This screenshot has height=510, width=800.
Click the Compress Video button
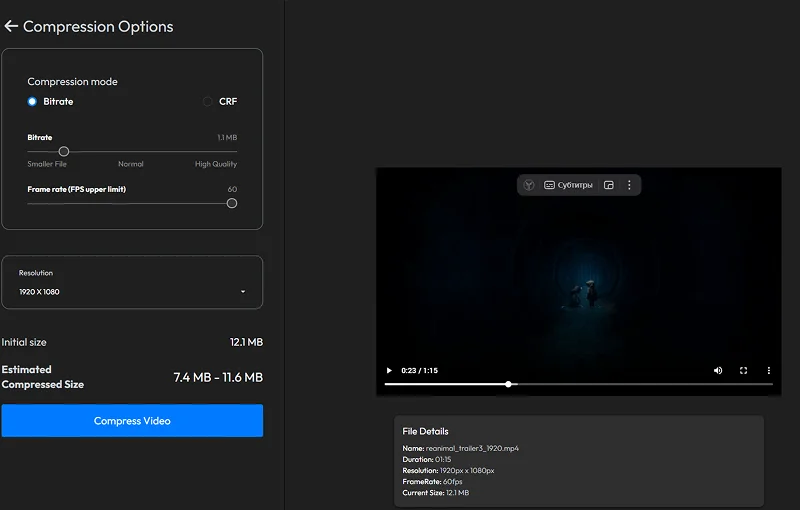point(132,421)
